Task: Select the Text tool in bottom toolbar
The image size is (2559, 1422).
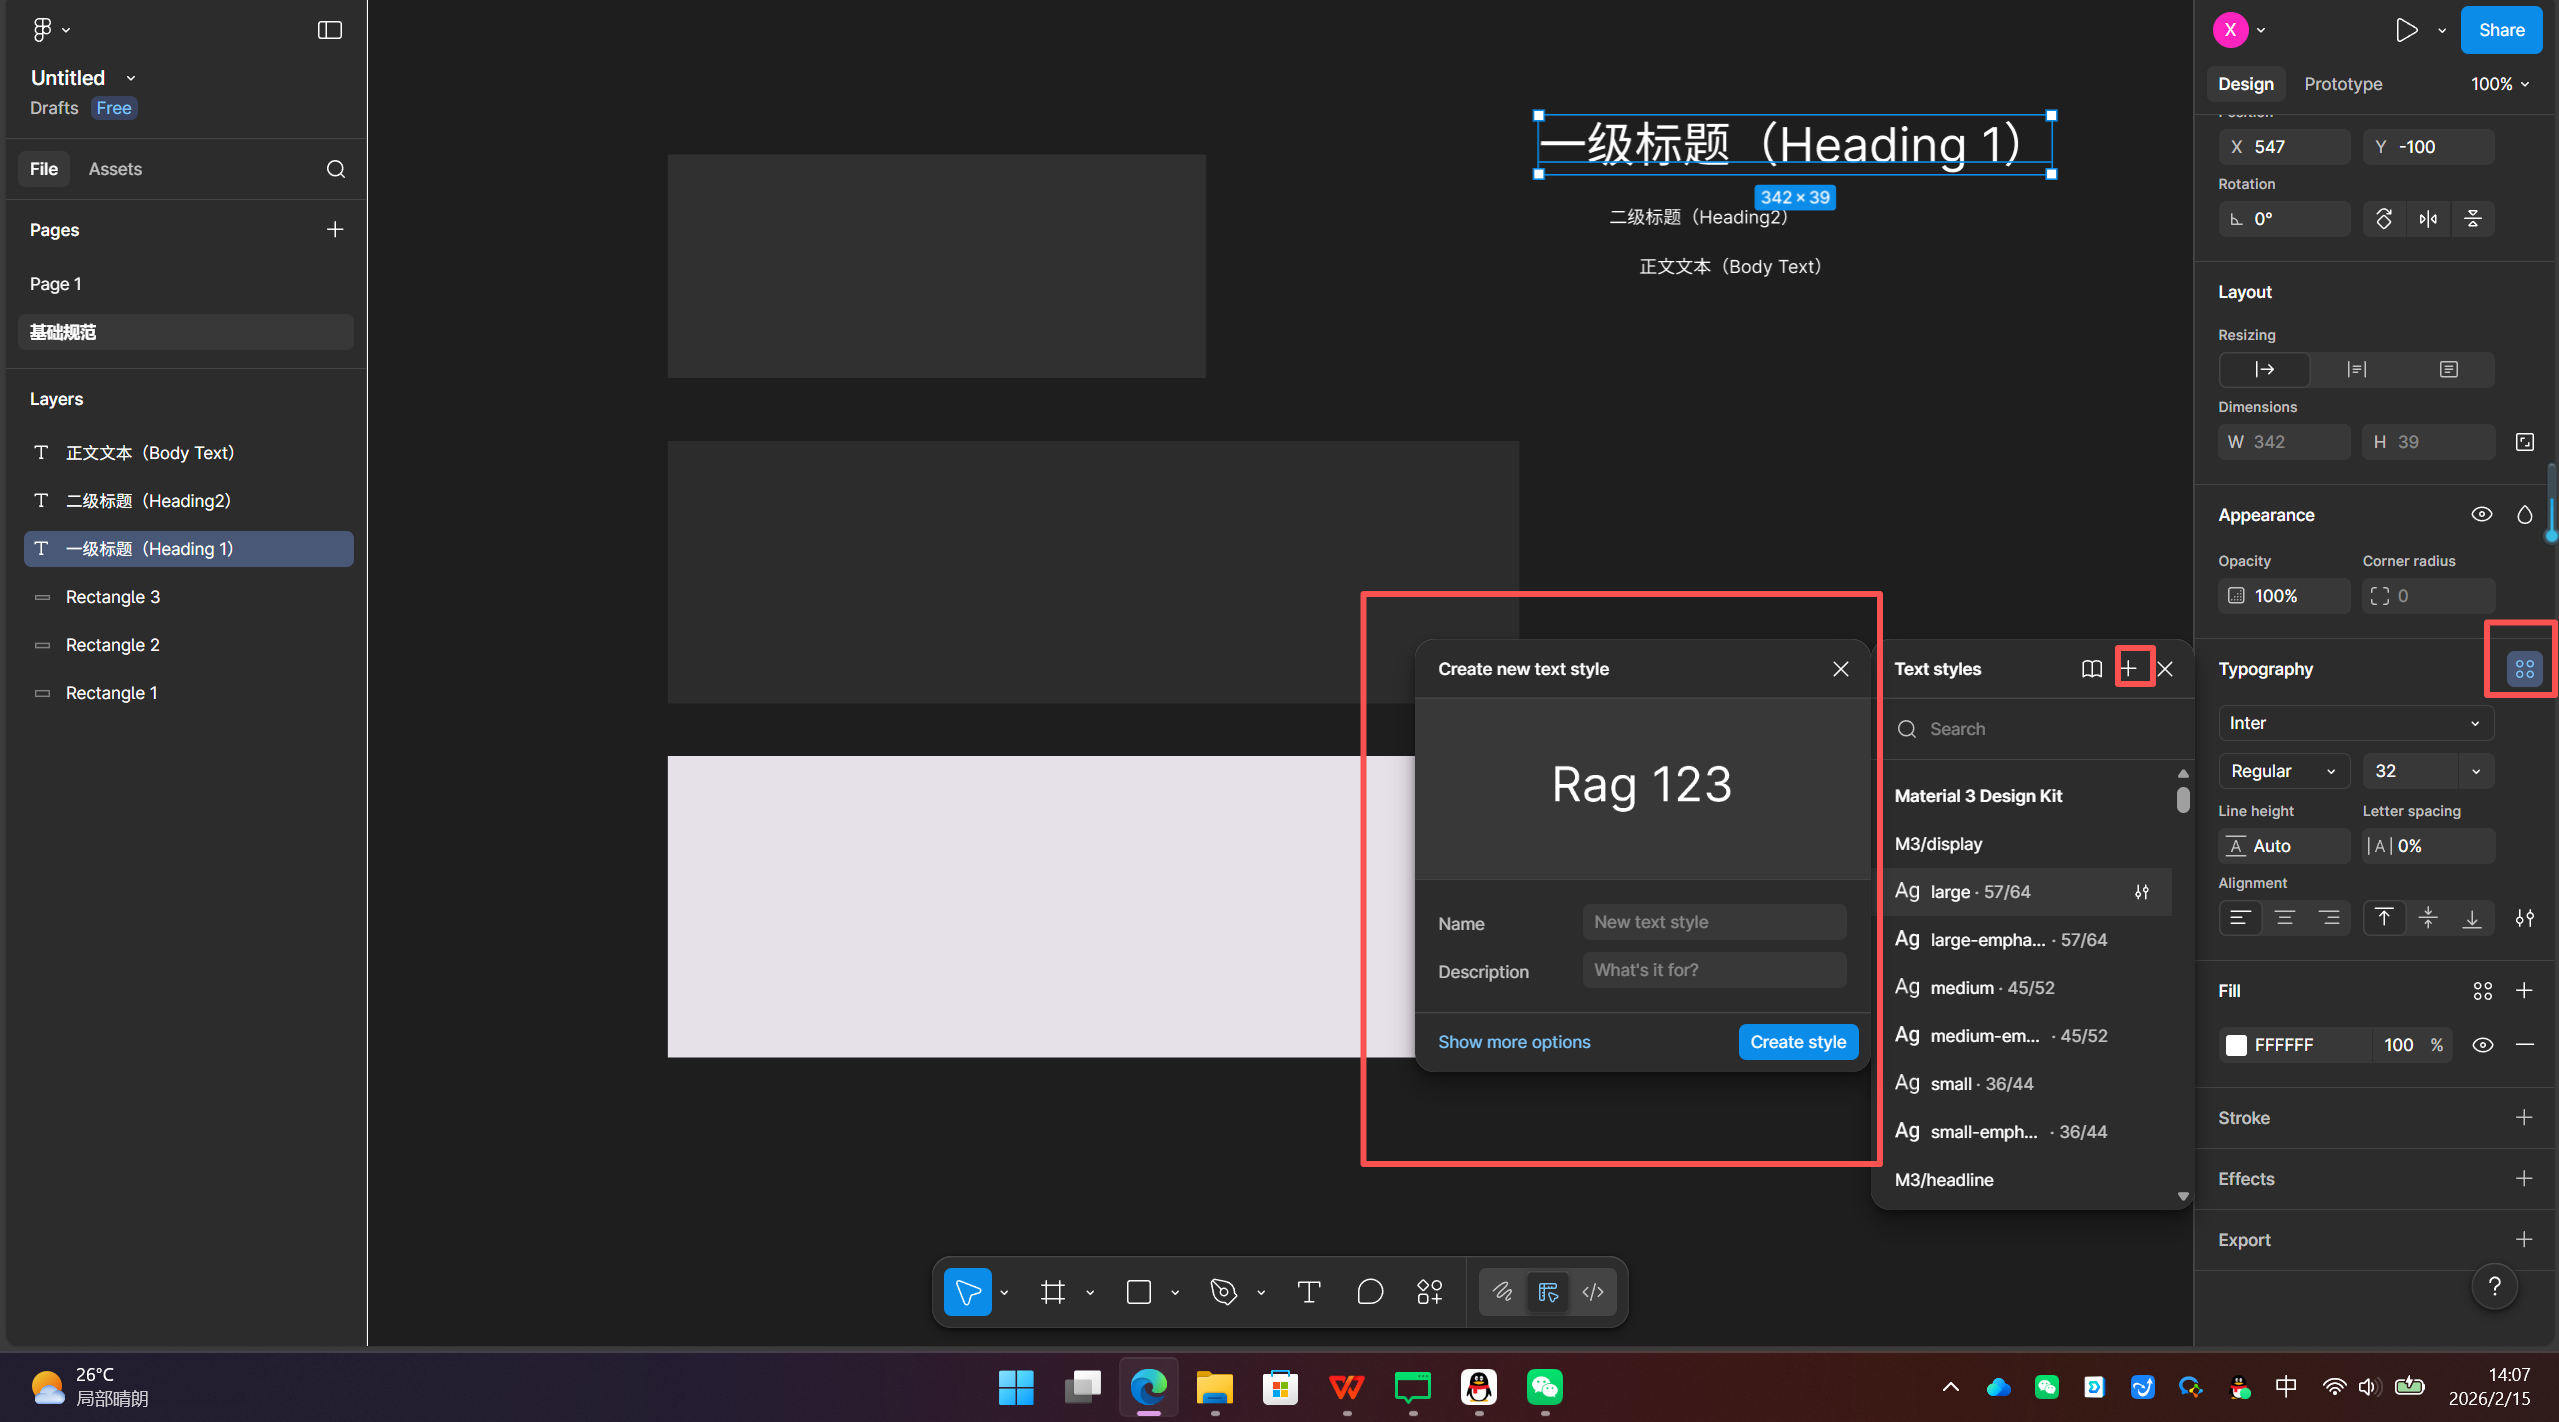Action: point(1308,1292)
